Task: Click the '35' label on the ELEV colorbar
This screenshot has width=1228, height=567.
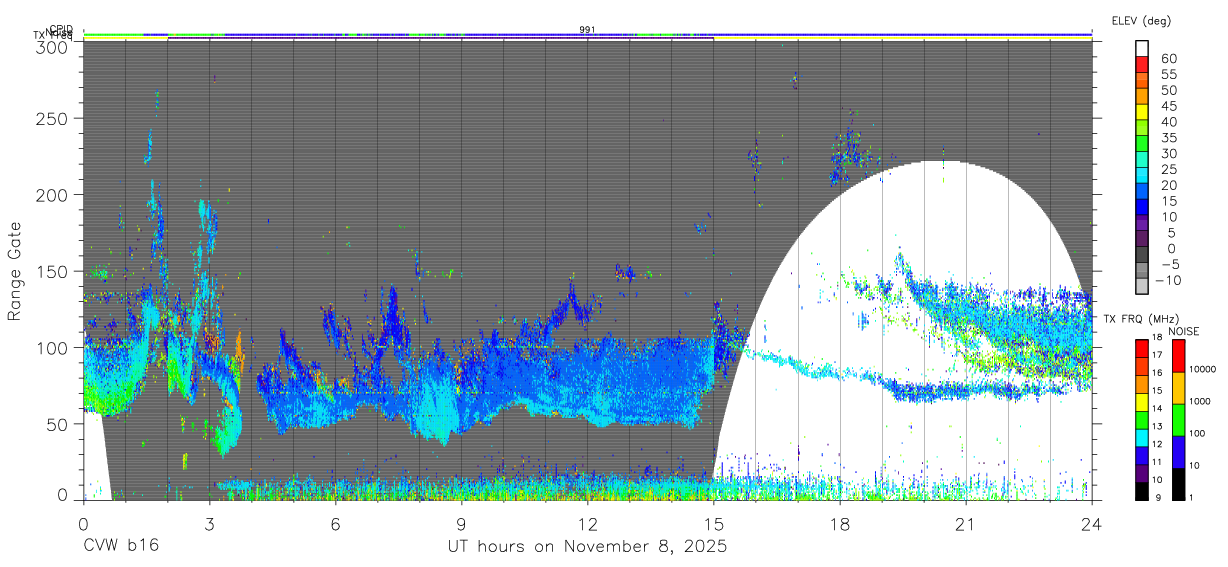Action: 1168,138
